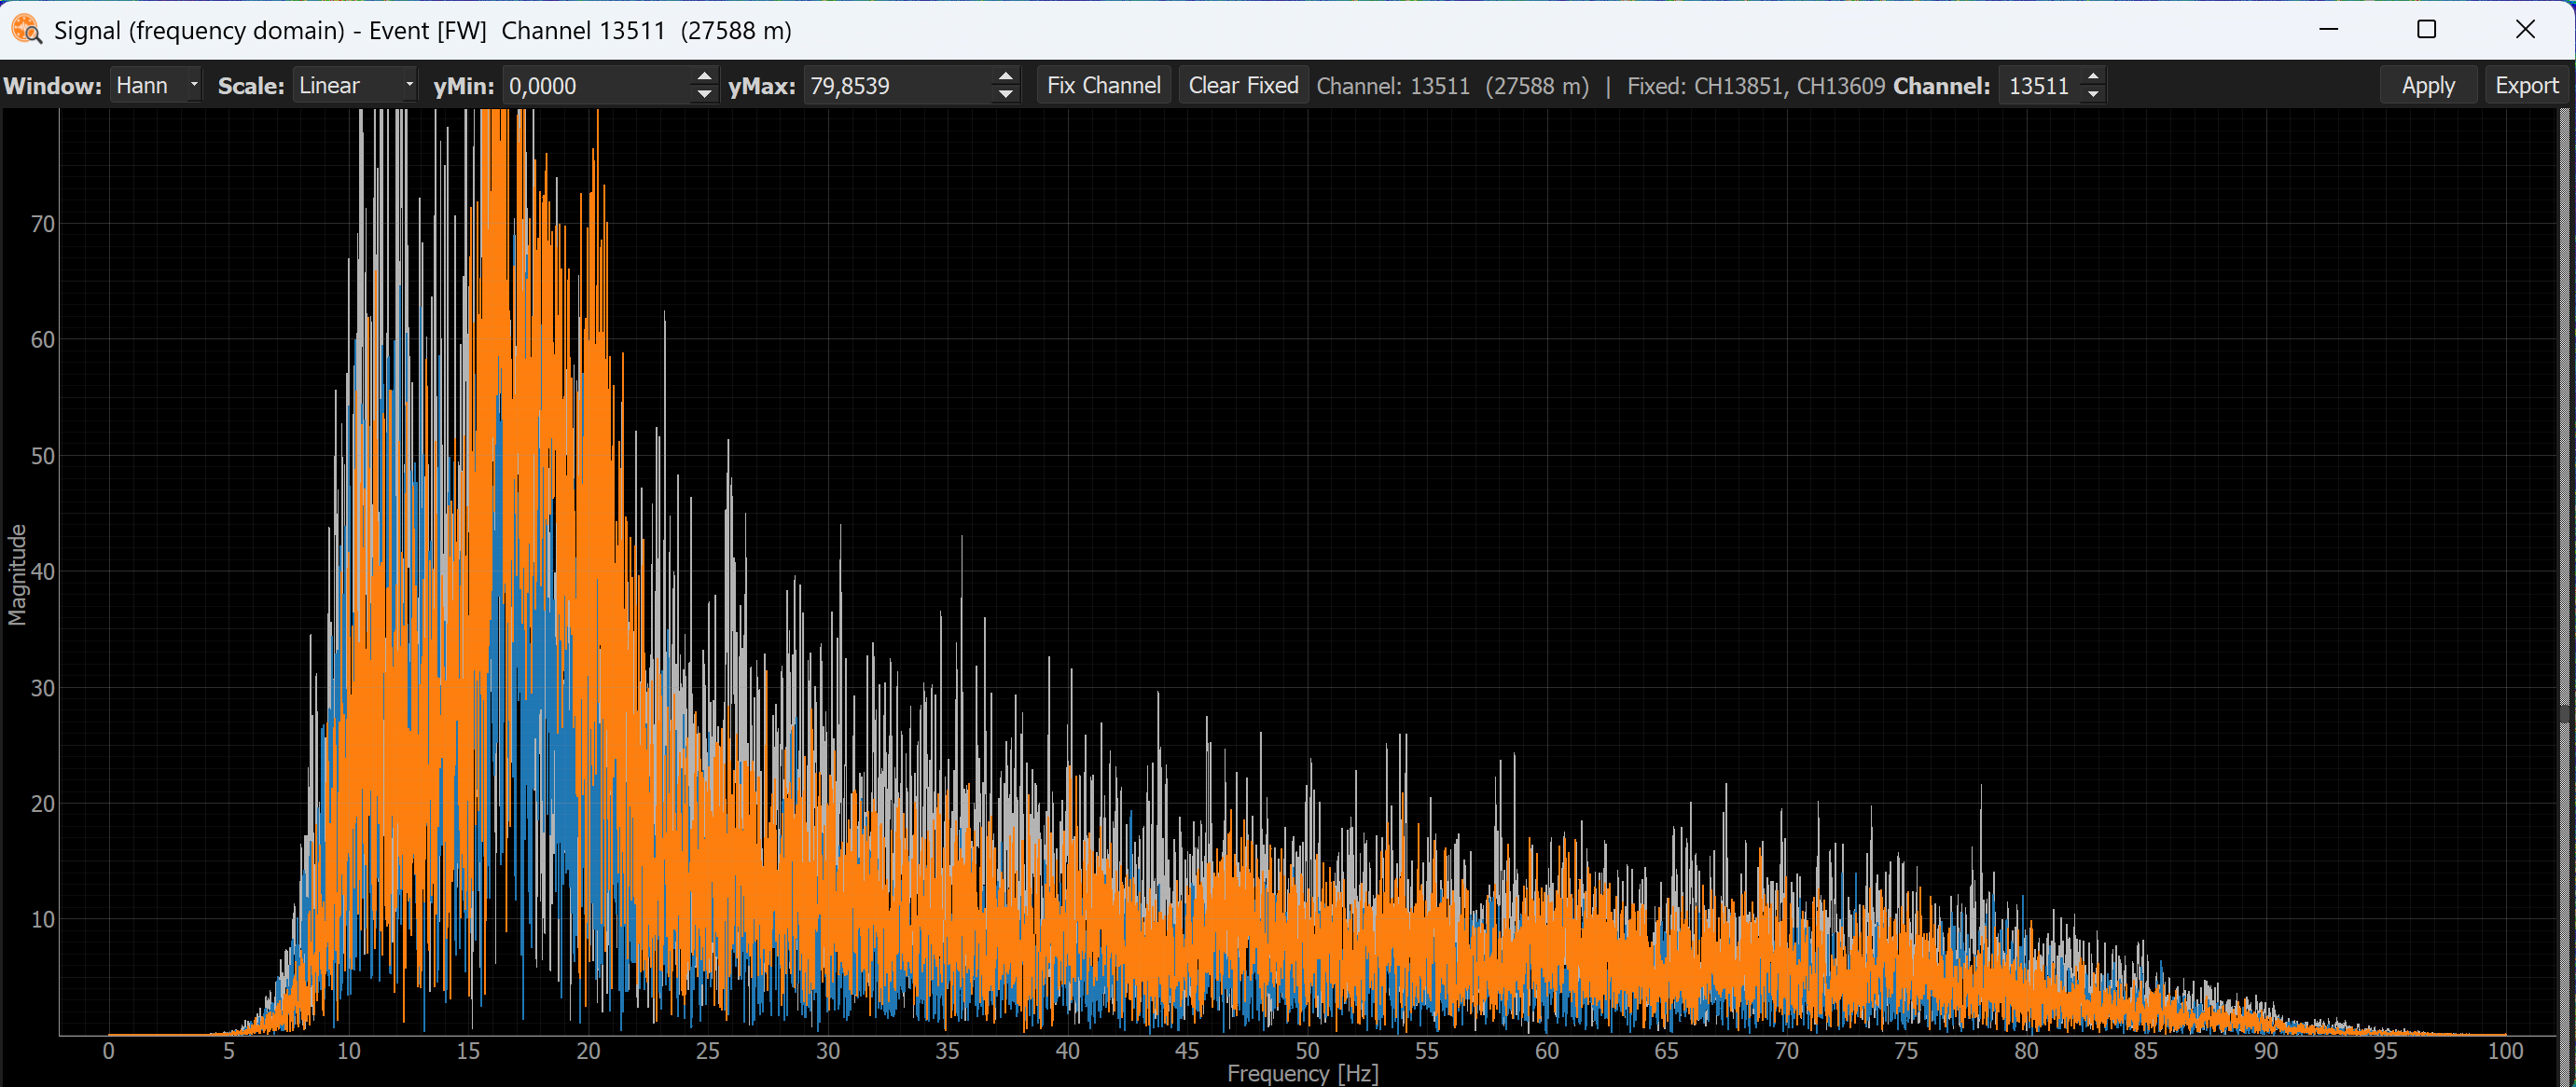The height and width of the screenshot is (1087, 2576).
Task: Click the 100 tick on frequency axis
Action: tap(2505, 1051)
